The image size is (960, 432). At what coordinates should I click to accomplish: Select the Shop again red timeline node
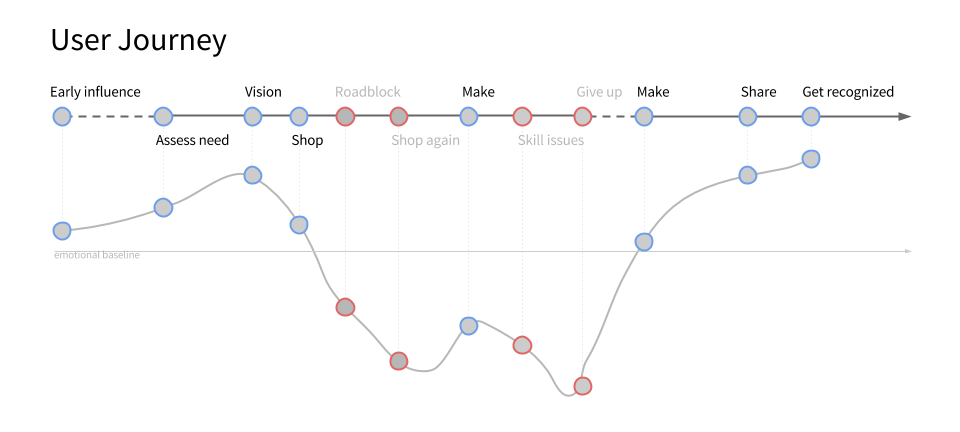(x=399, y=116)
